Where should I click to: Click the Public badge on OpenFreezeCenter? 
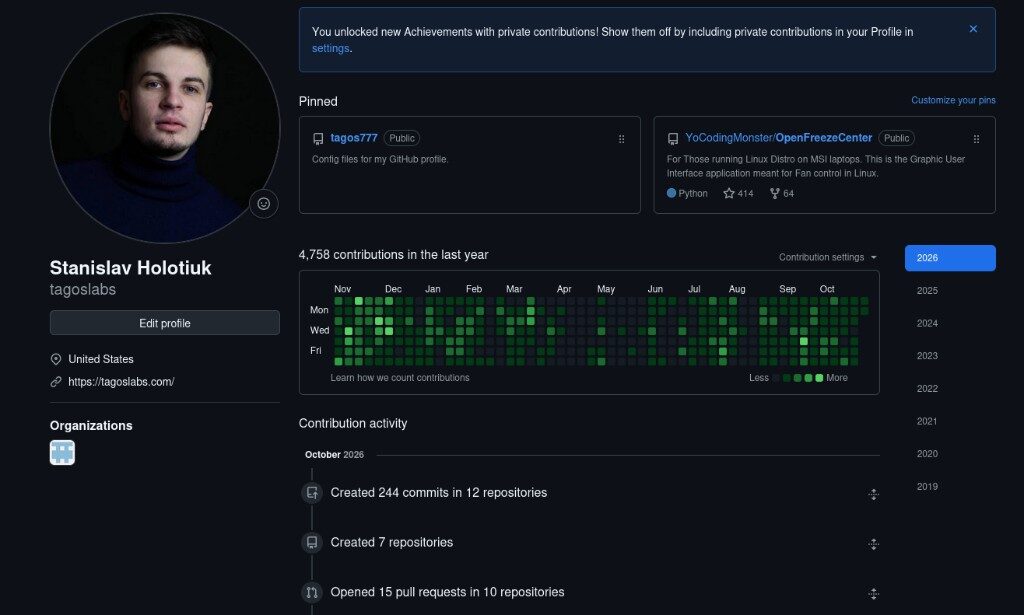(896, 138)
